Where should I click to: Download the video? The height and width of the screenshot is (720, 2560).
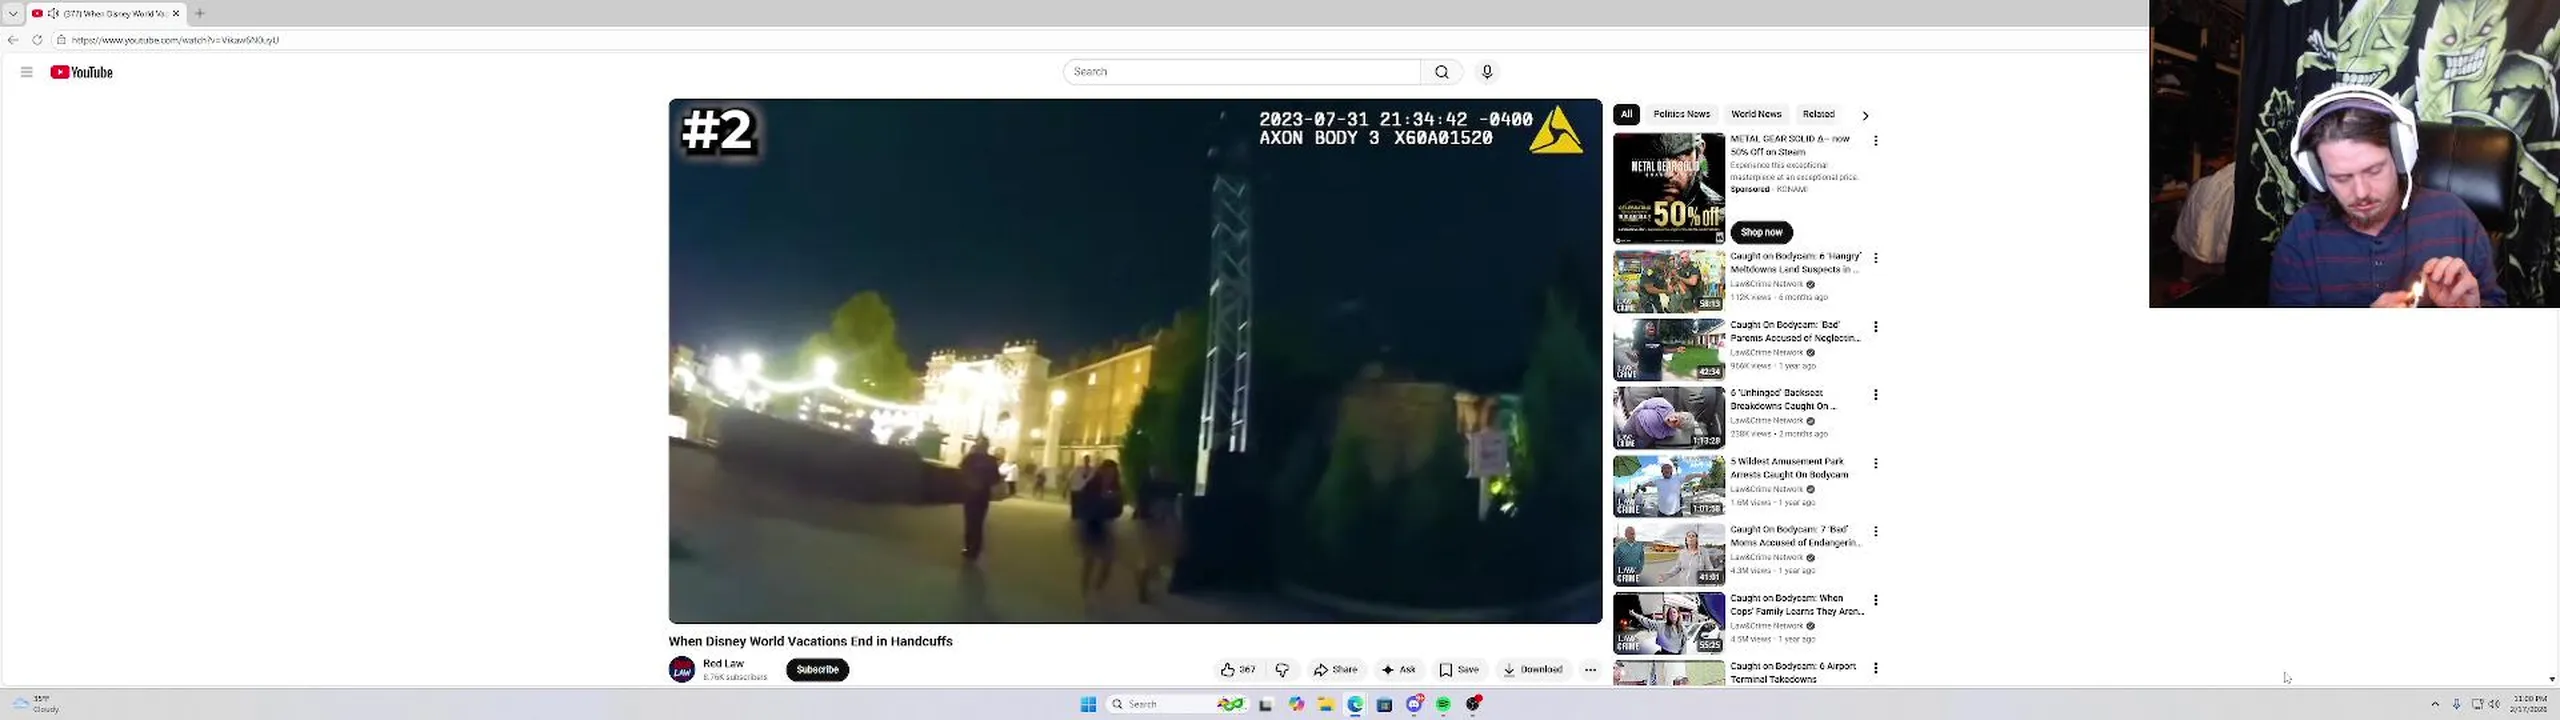click(1533, 670)
